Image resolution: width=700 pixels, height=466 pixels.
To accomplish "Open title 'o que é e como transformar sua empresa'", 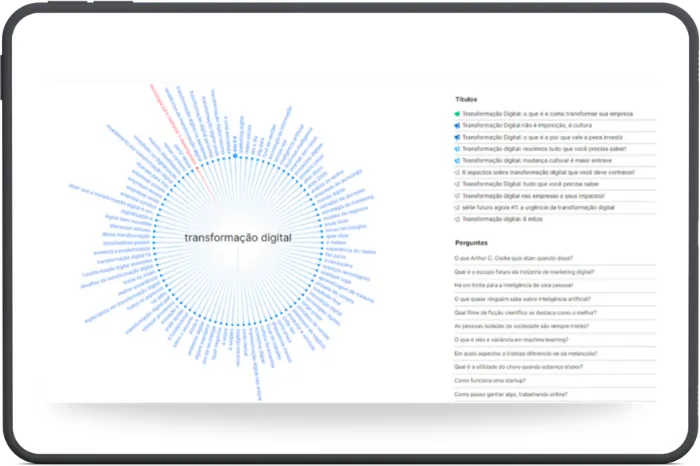I will click(547, 114).
